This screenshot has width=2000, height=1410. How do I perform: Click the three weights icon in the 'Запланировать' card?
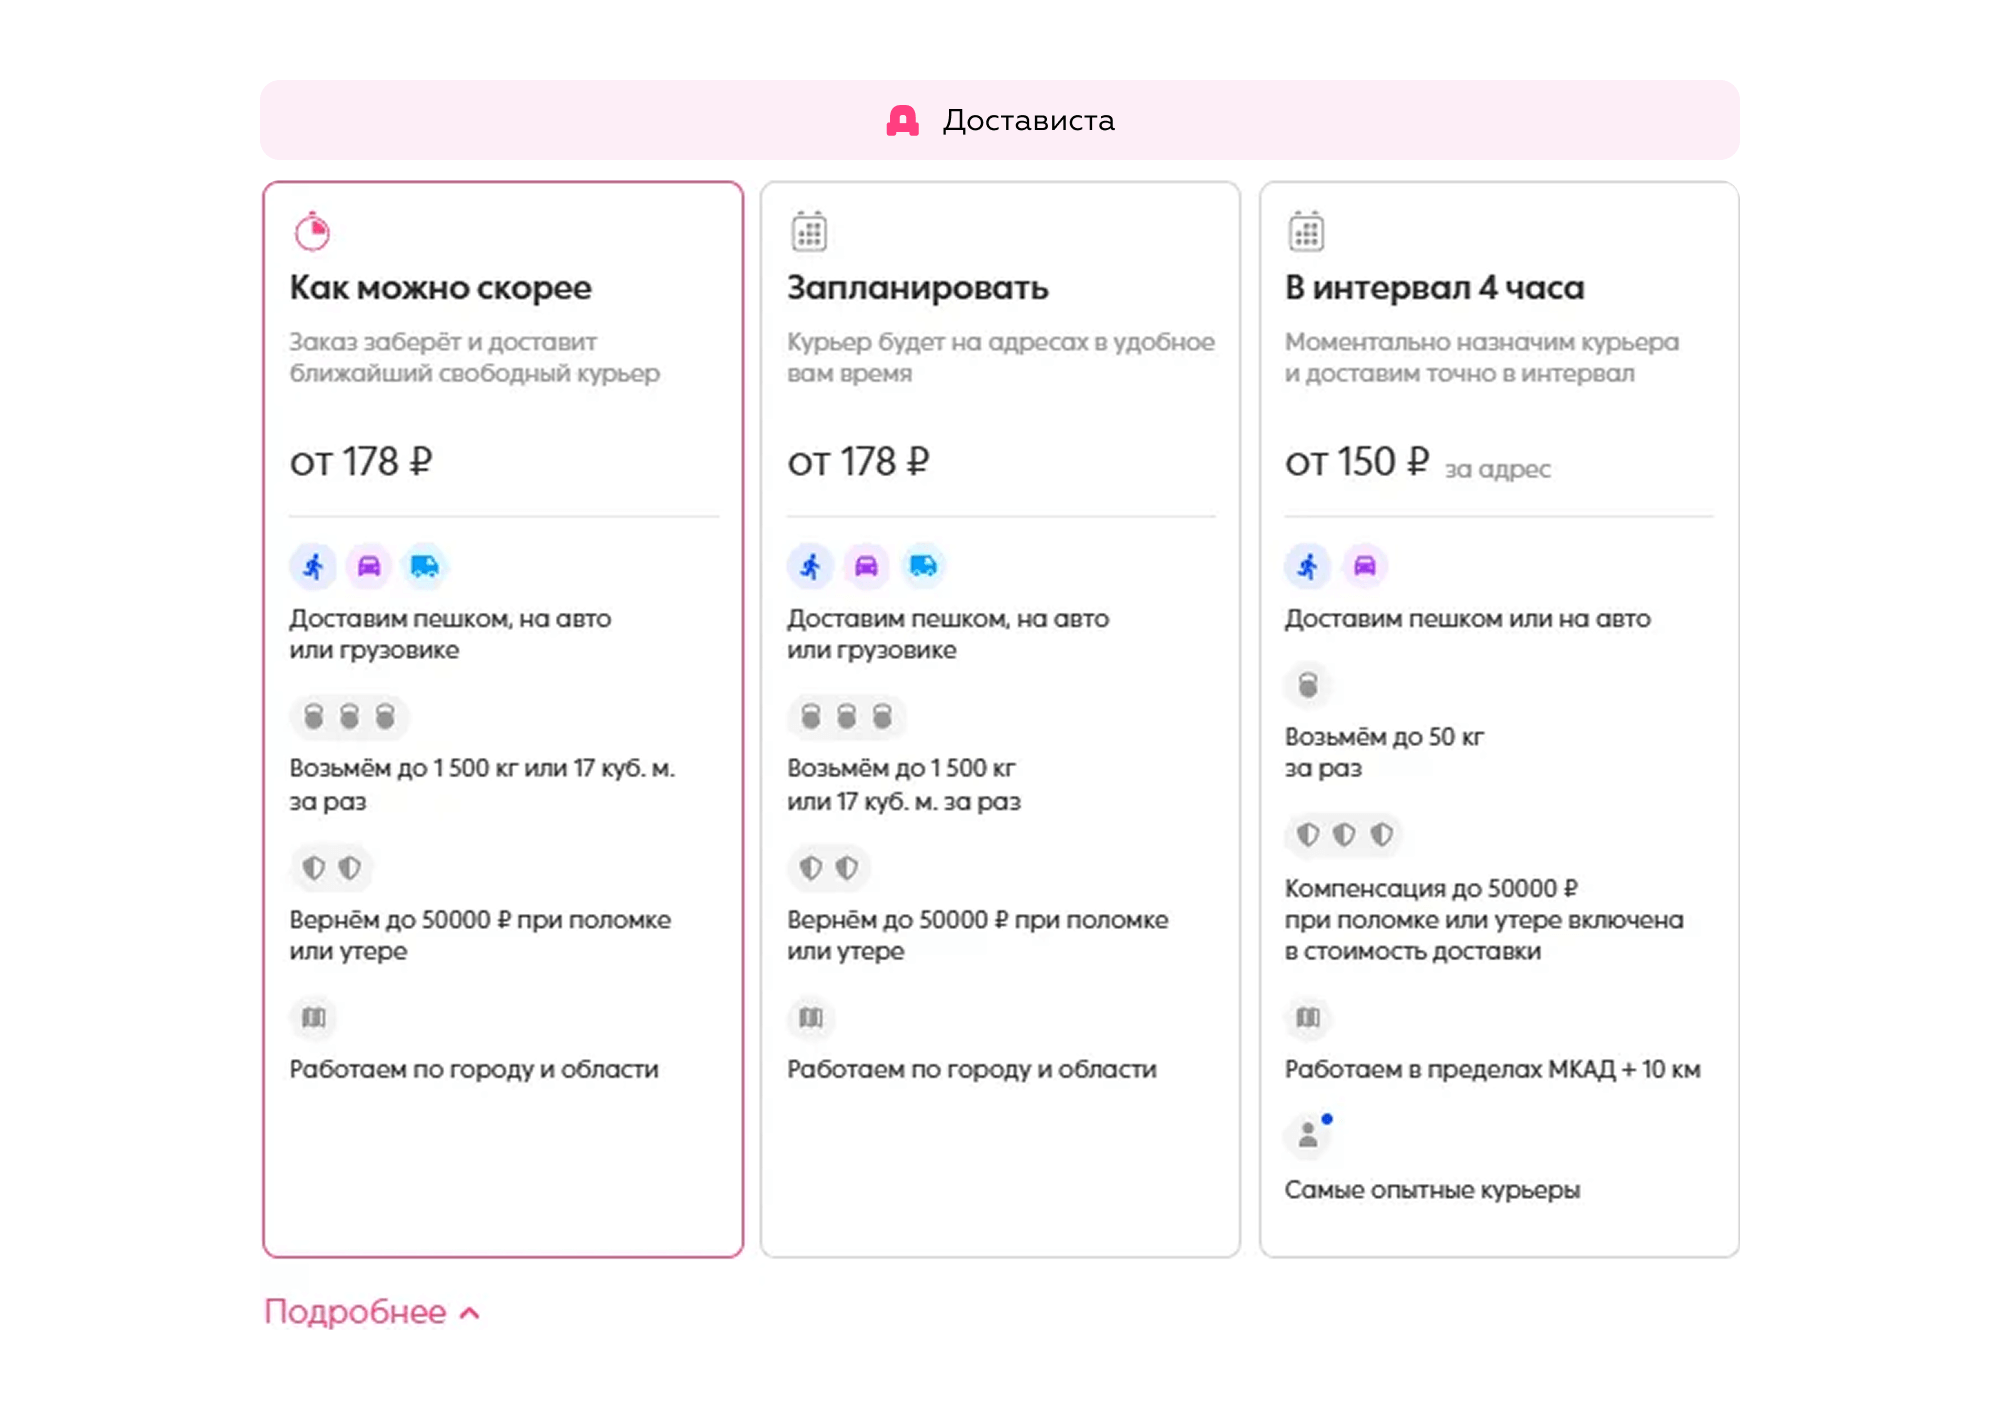point(847,716)
